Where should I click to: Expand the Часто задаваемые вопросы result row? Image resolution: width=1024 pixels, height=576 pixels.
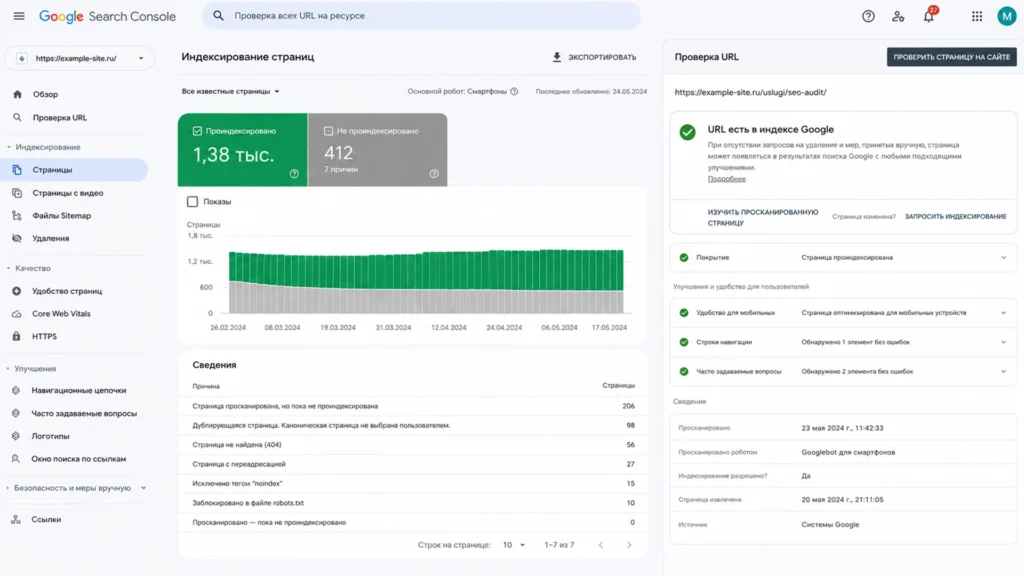[x=843, y=372]
